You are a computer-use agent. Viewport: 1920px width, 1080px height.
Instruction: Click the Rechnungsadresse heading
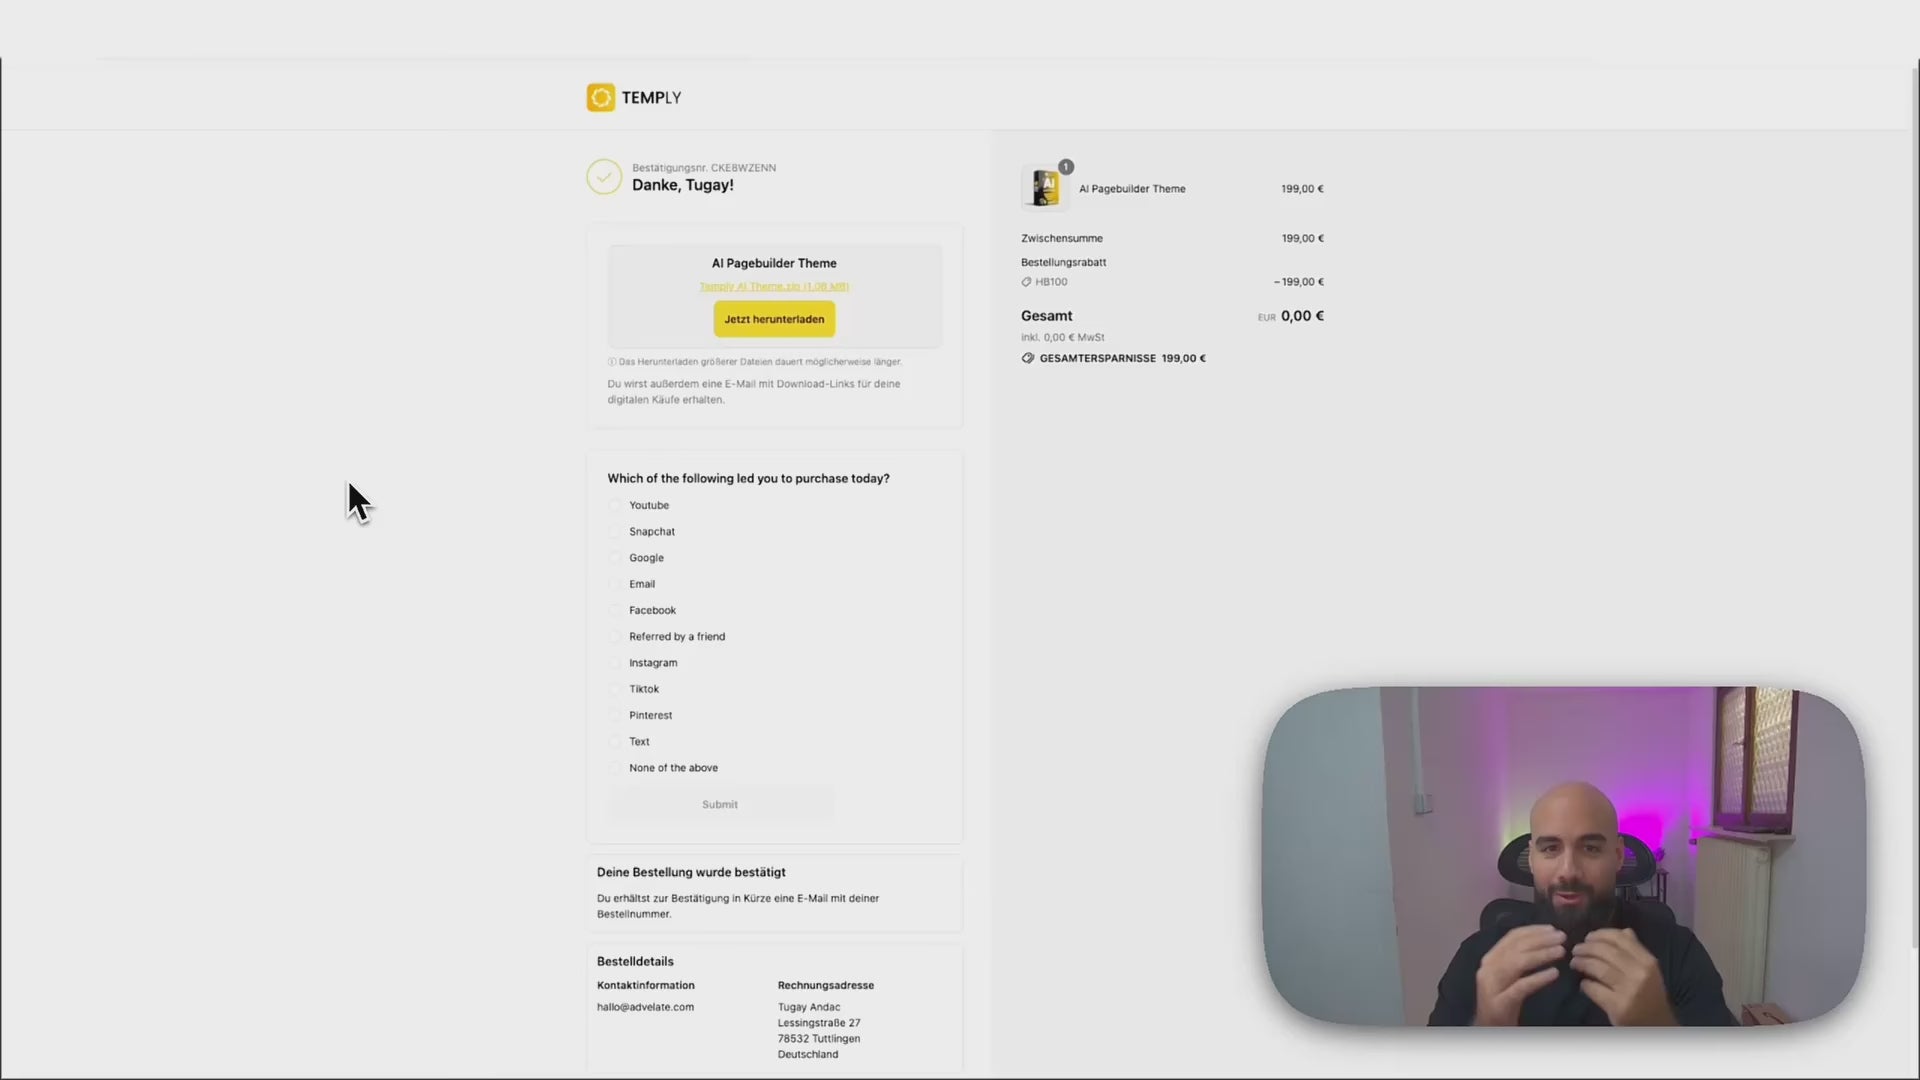[826, 986]
